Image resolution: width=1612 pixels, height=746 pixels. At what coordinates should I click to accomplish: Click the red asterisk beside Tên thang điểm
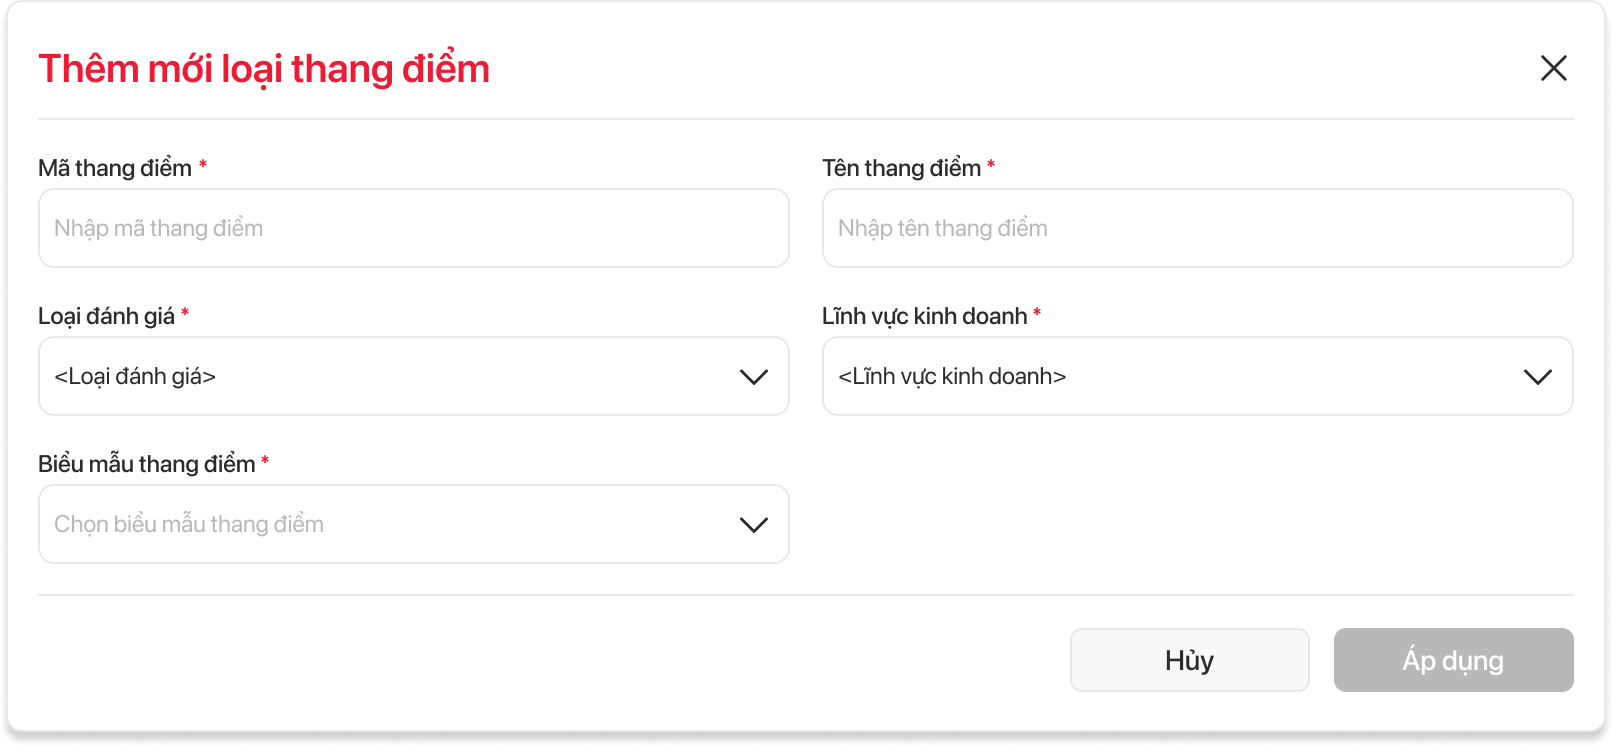click(x=991, y=165)
